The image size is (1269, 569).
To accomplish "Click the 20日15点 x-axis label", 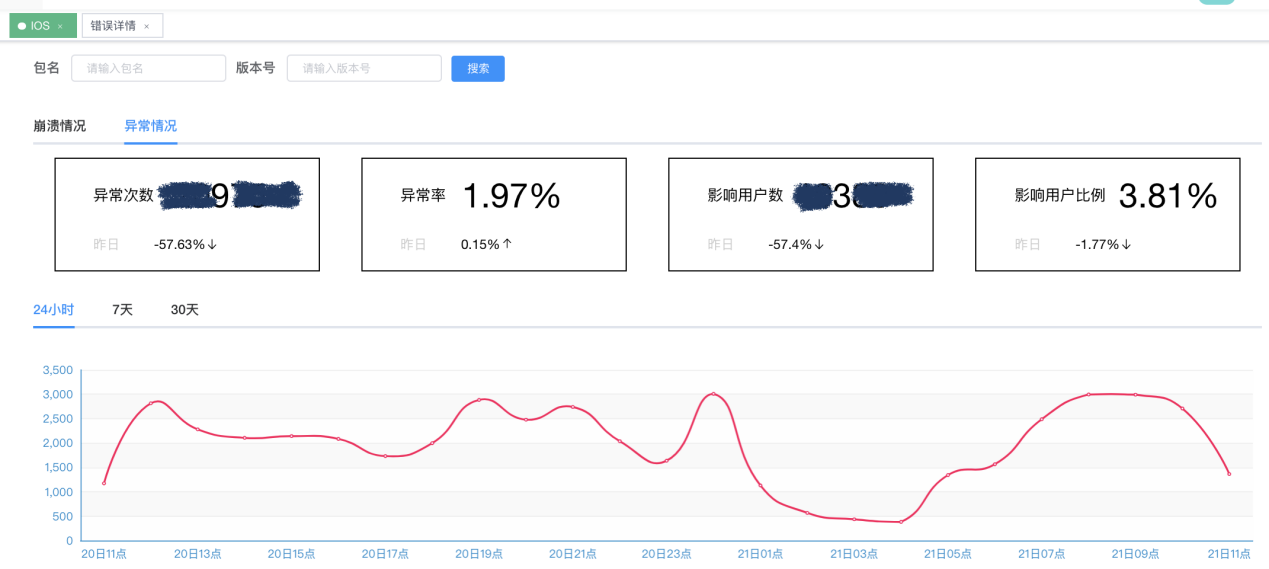I will (291, 554).
